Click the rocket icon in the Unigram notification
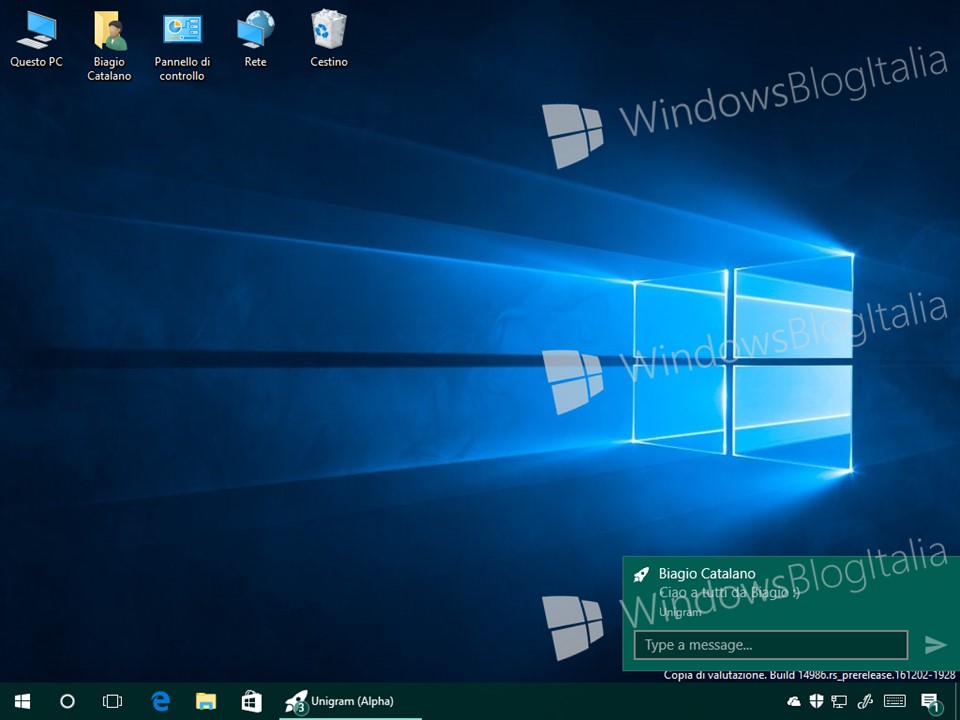960x720 pixels. tap(641, 574)
